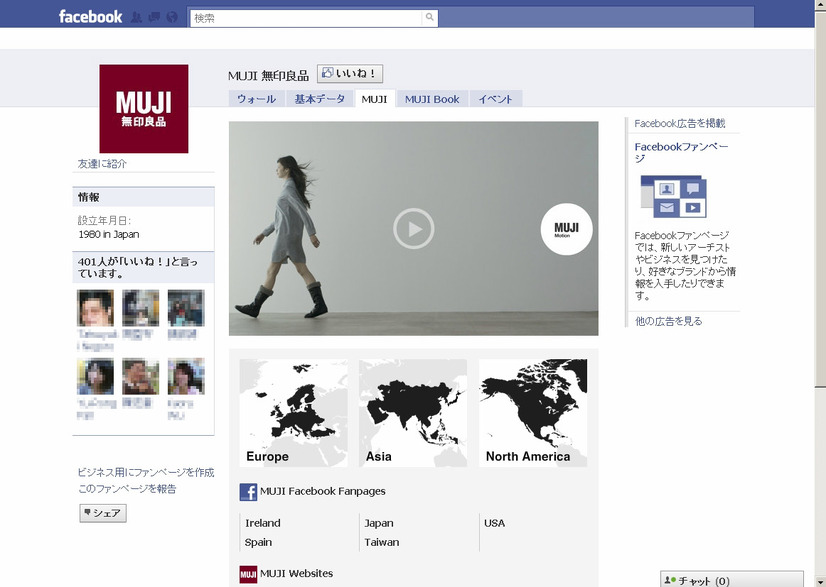Switch to the ウォール tab
This screenshot has height=587, width=826.
click(256, 99)
